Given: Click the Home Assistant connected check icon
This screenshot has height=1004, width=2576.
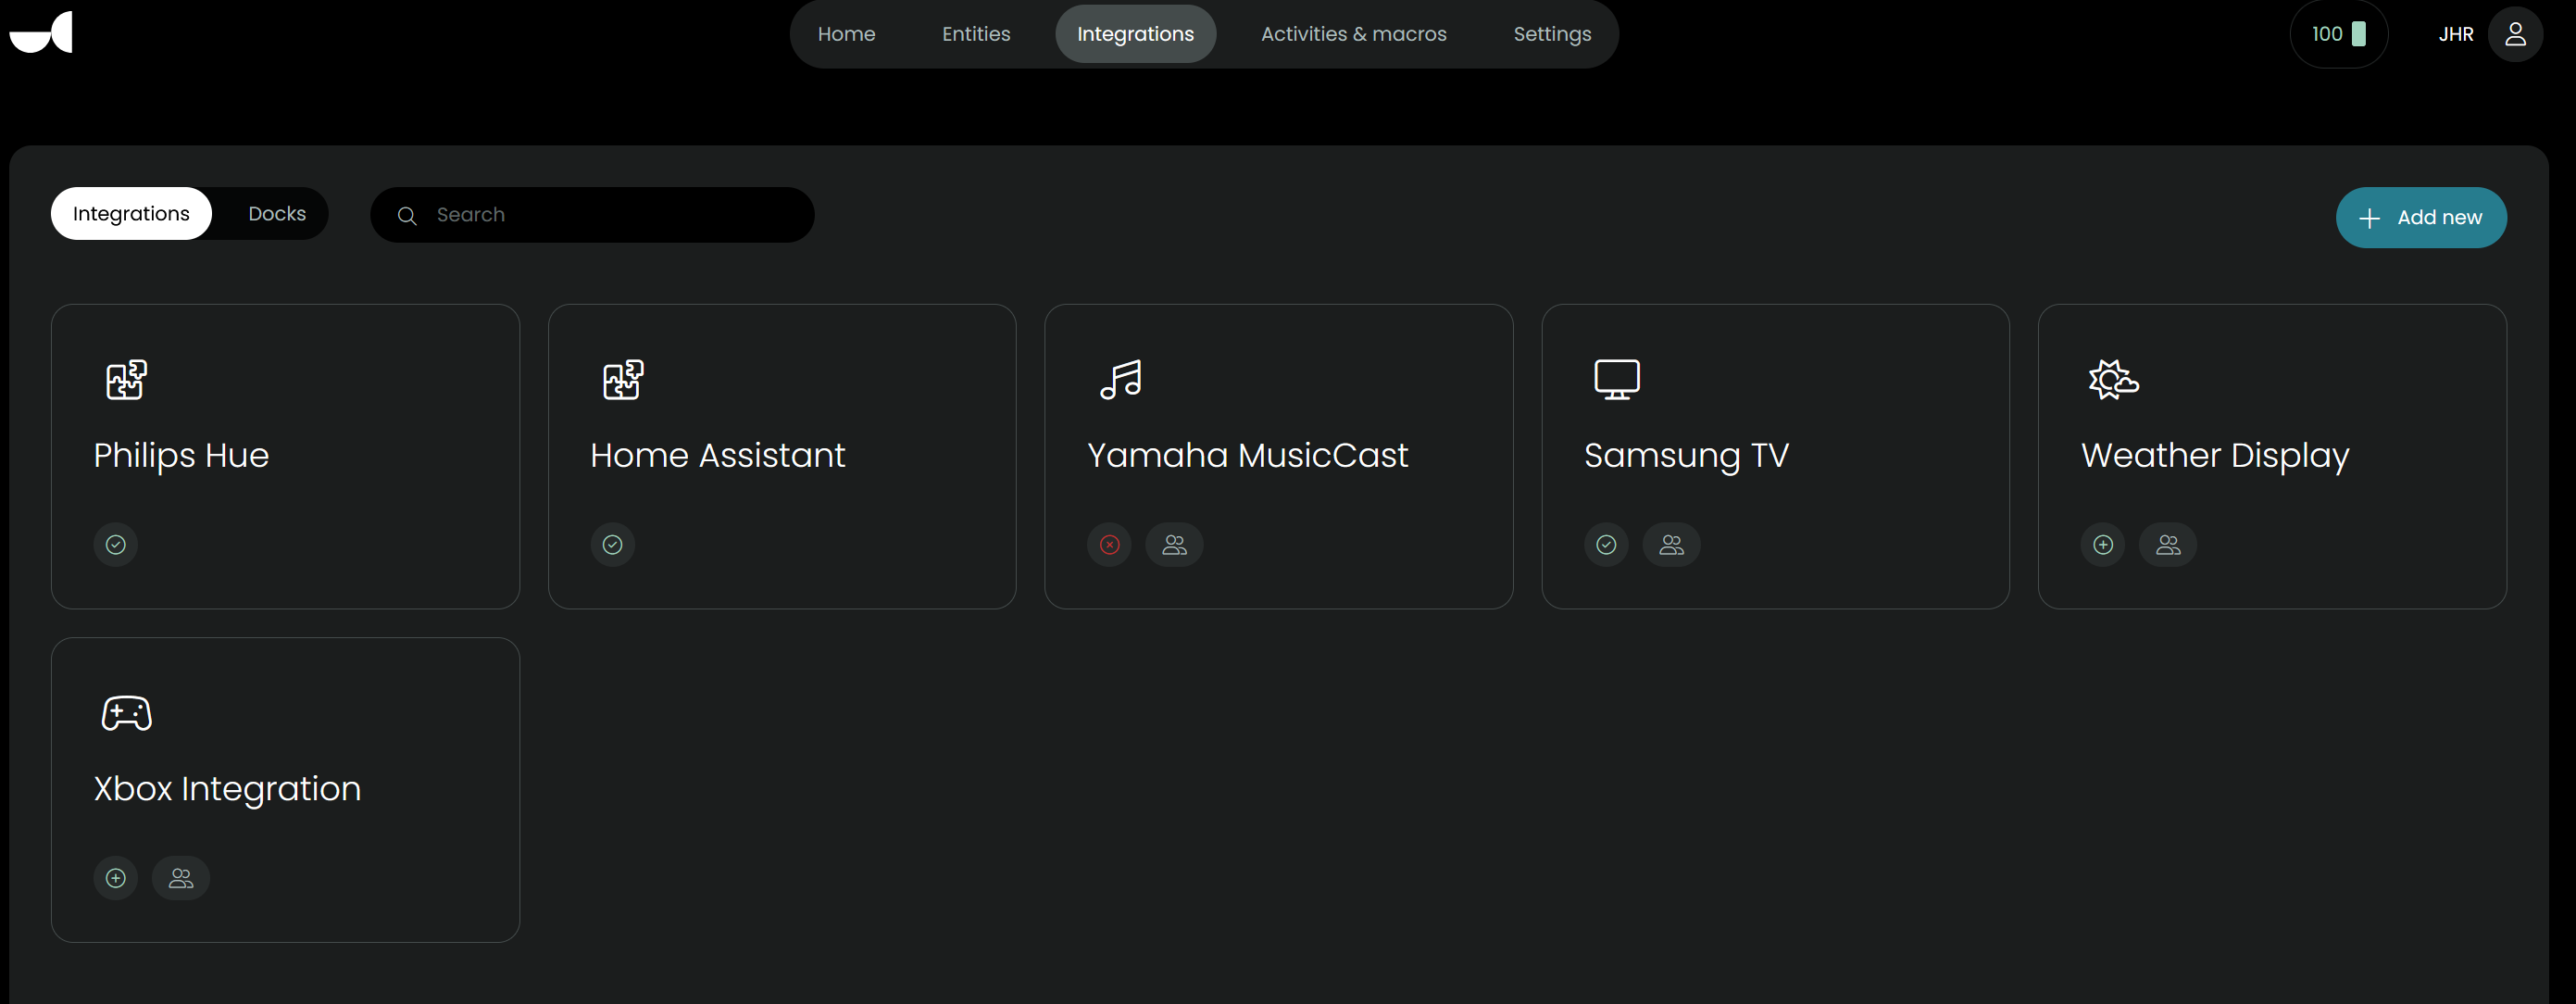Looking at the screenshot, I should click(x=612, y=545).
